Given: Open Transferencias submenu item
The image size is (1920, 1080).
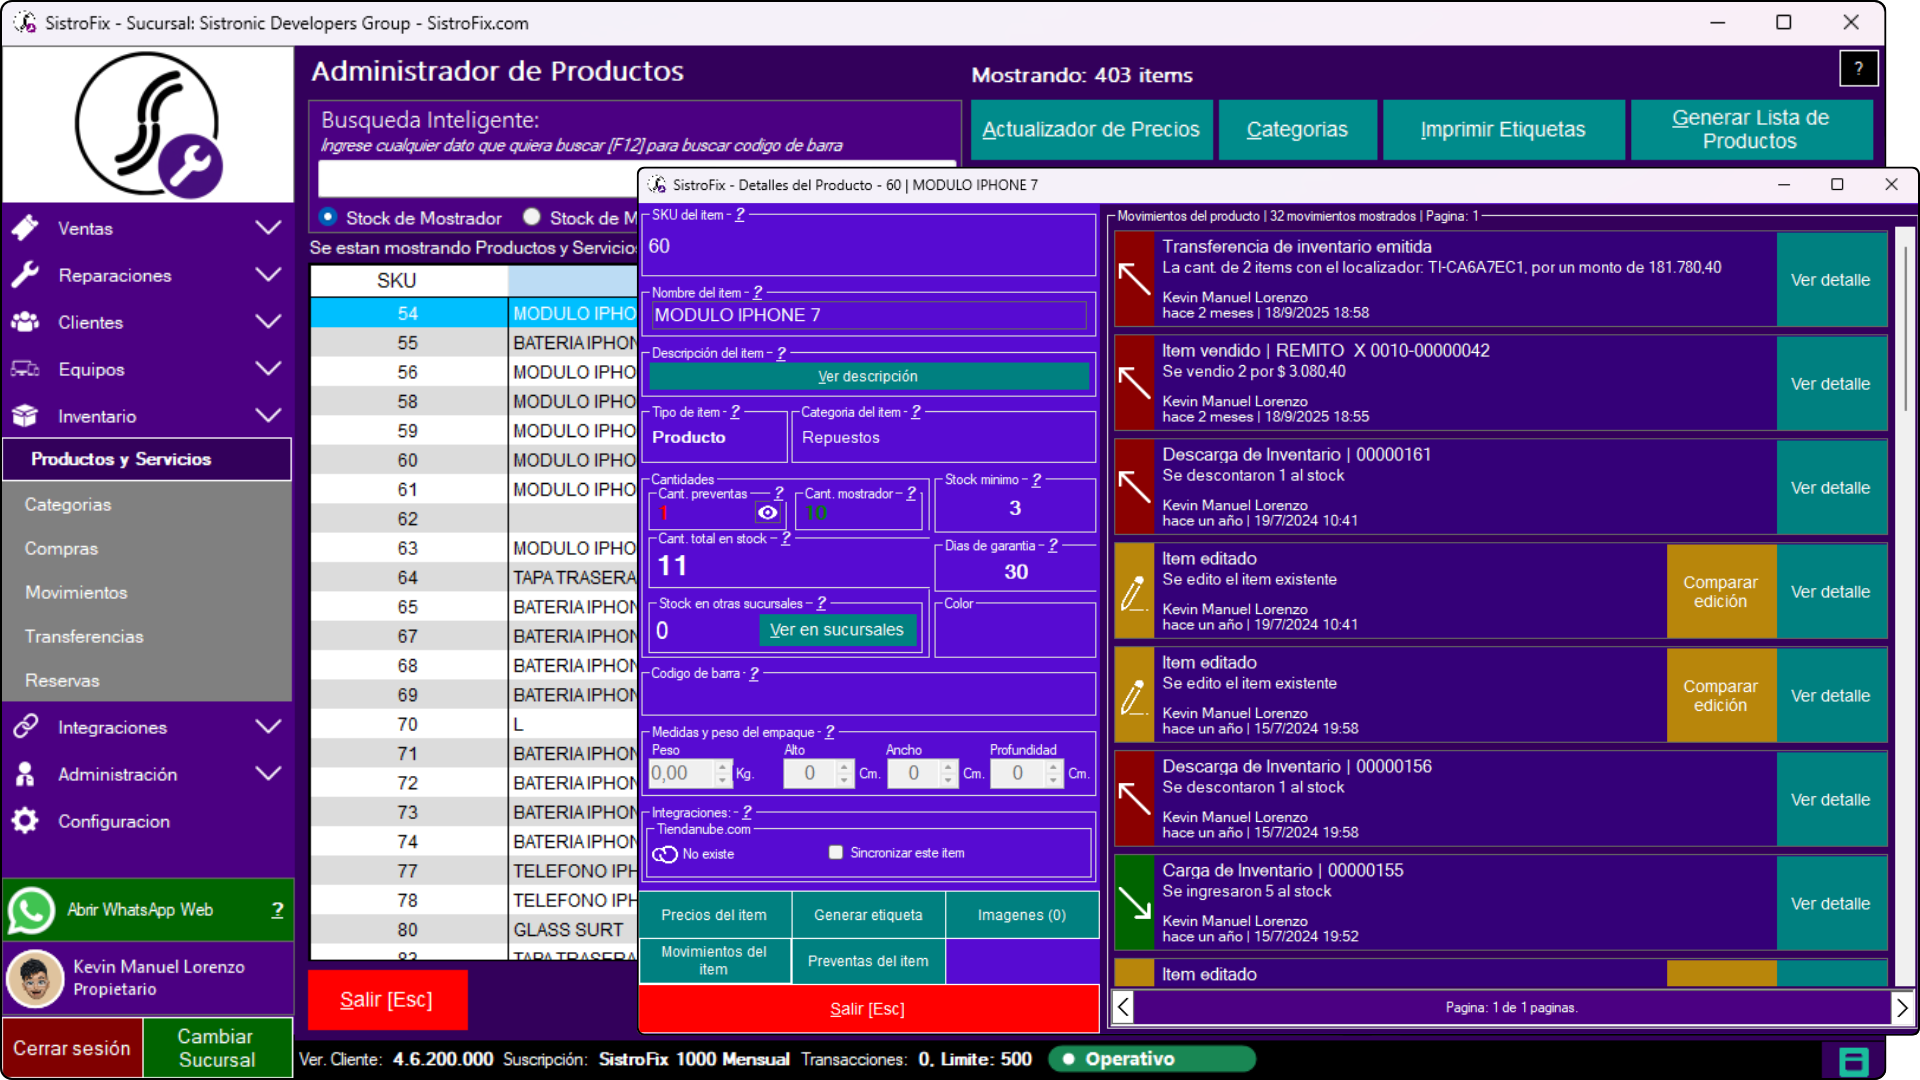Looking at the screenshot, I should click(x=147, y=636).
